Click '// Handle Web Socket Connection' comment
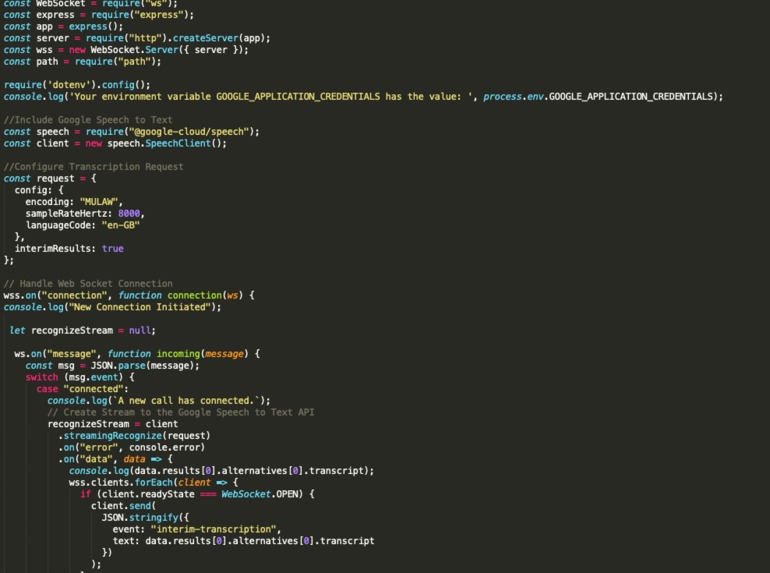770x573 pixels. coord(88,284)
